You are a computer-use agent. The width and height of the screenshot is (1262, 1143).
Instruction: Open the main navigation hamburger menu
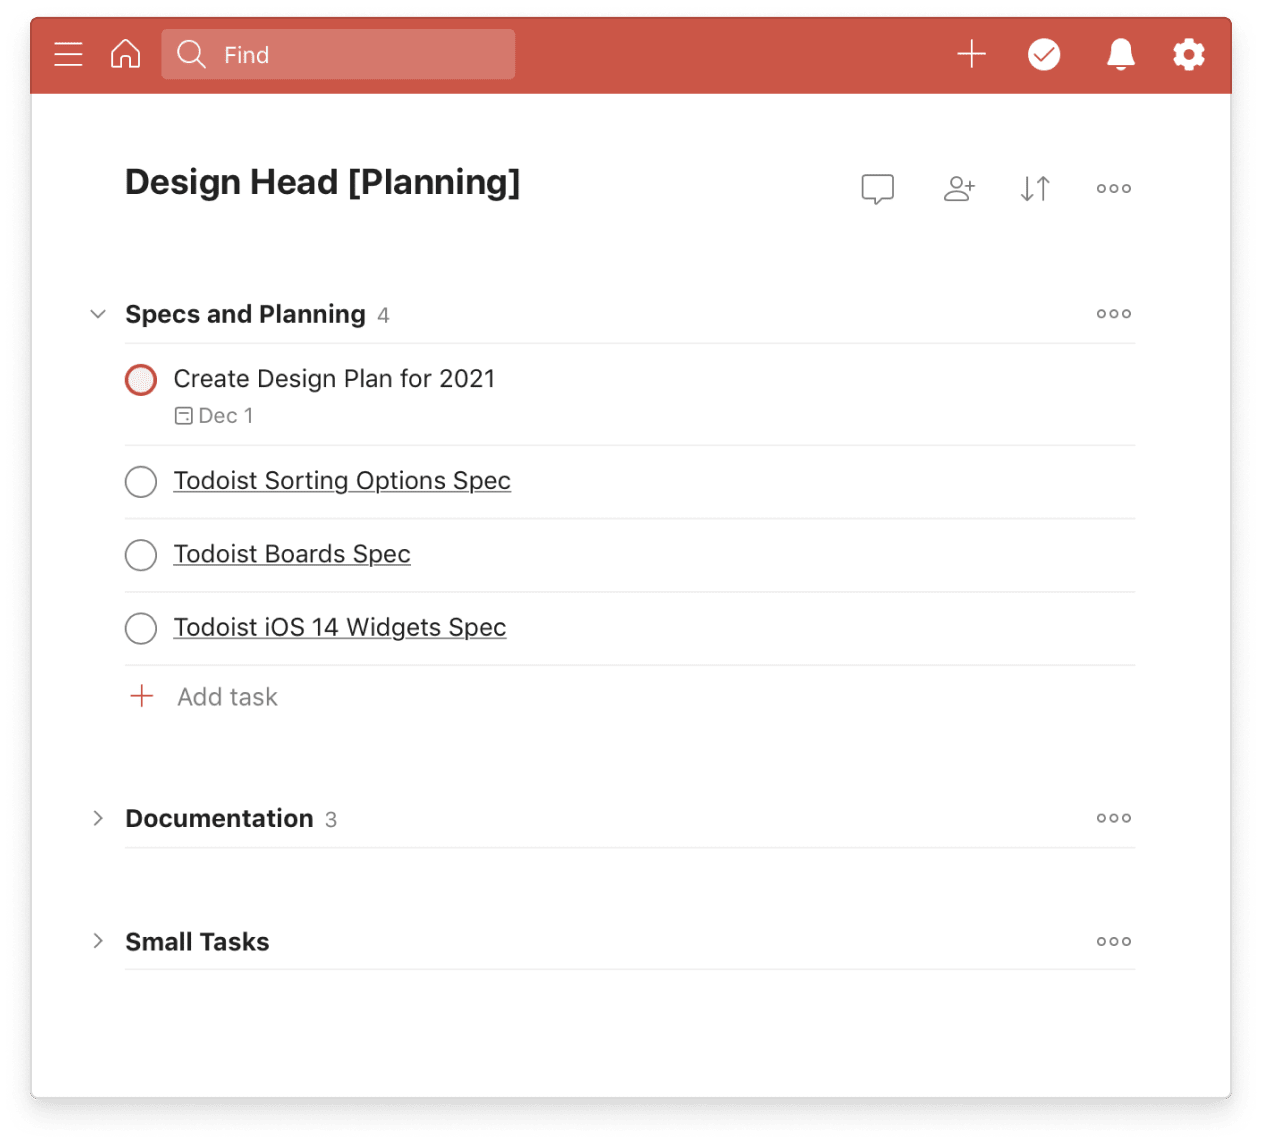point(68,54)
